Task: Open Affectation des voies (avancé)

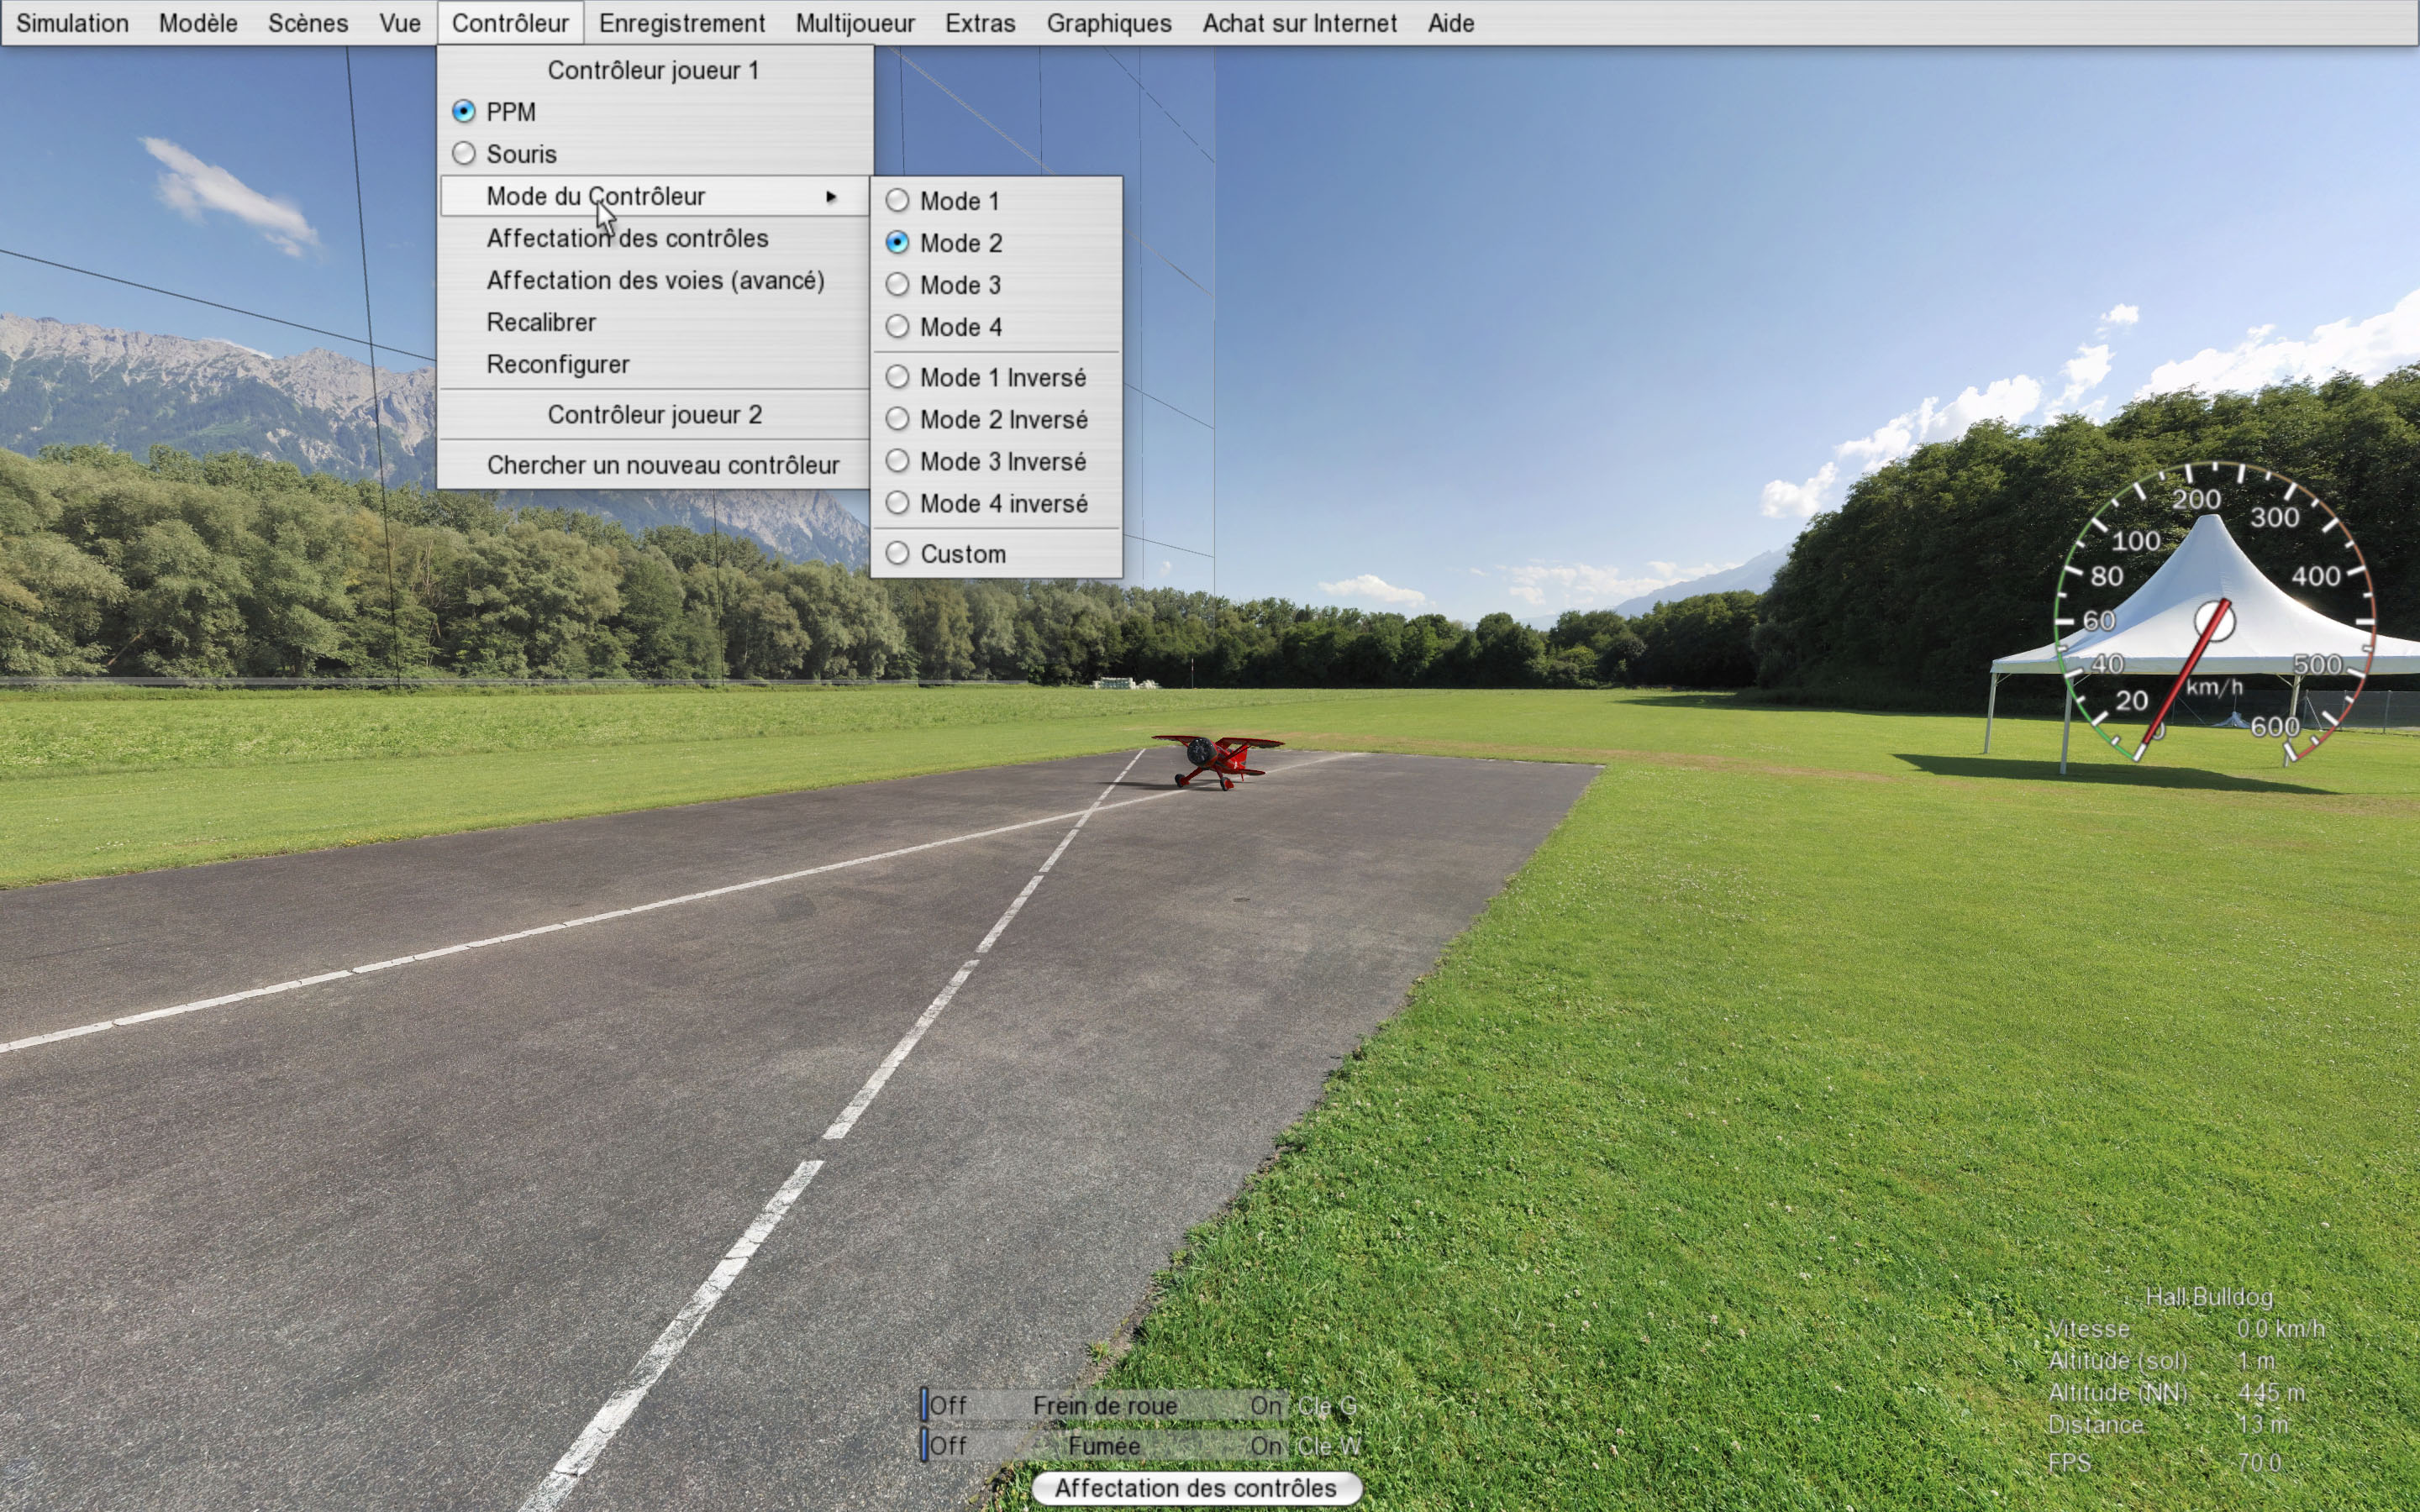Action: tap(655, 281)
